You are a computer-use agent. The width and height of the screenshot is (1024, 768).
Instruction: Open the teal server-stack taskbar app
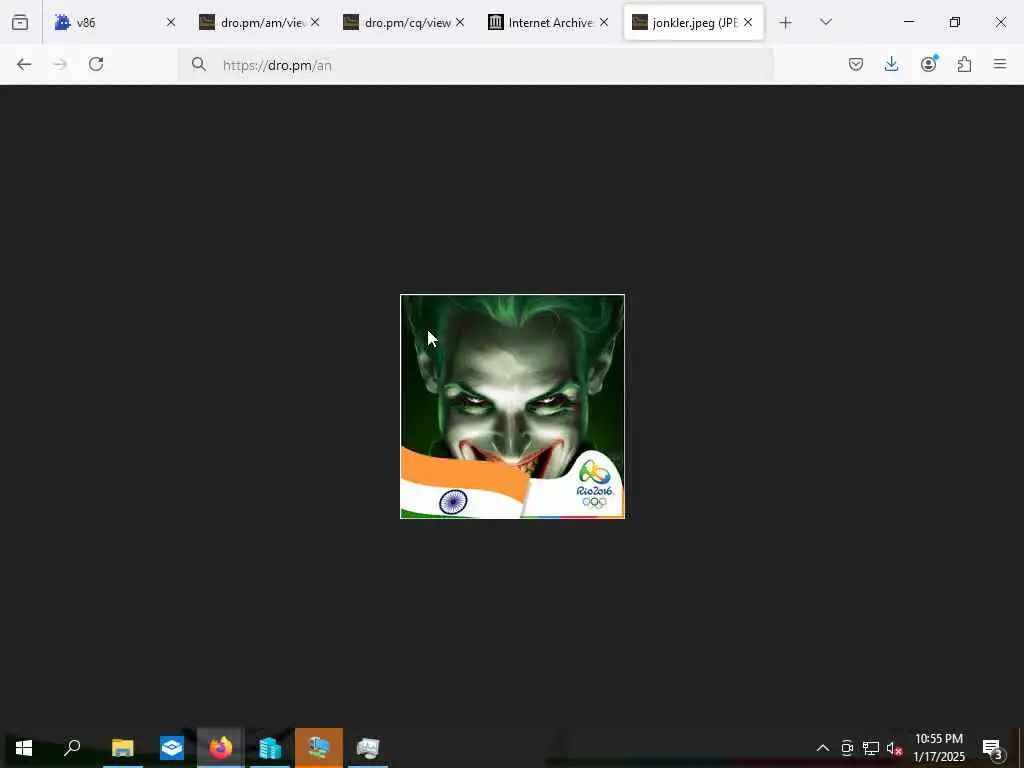270,748
